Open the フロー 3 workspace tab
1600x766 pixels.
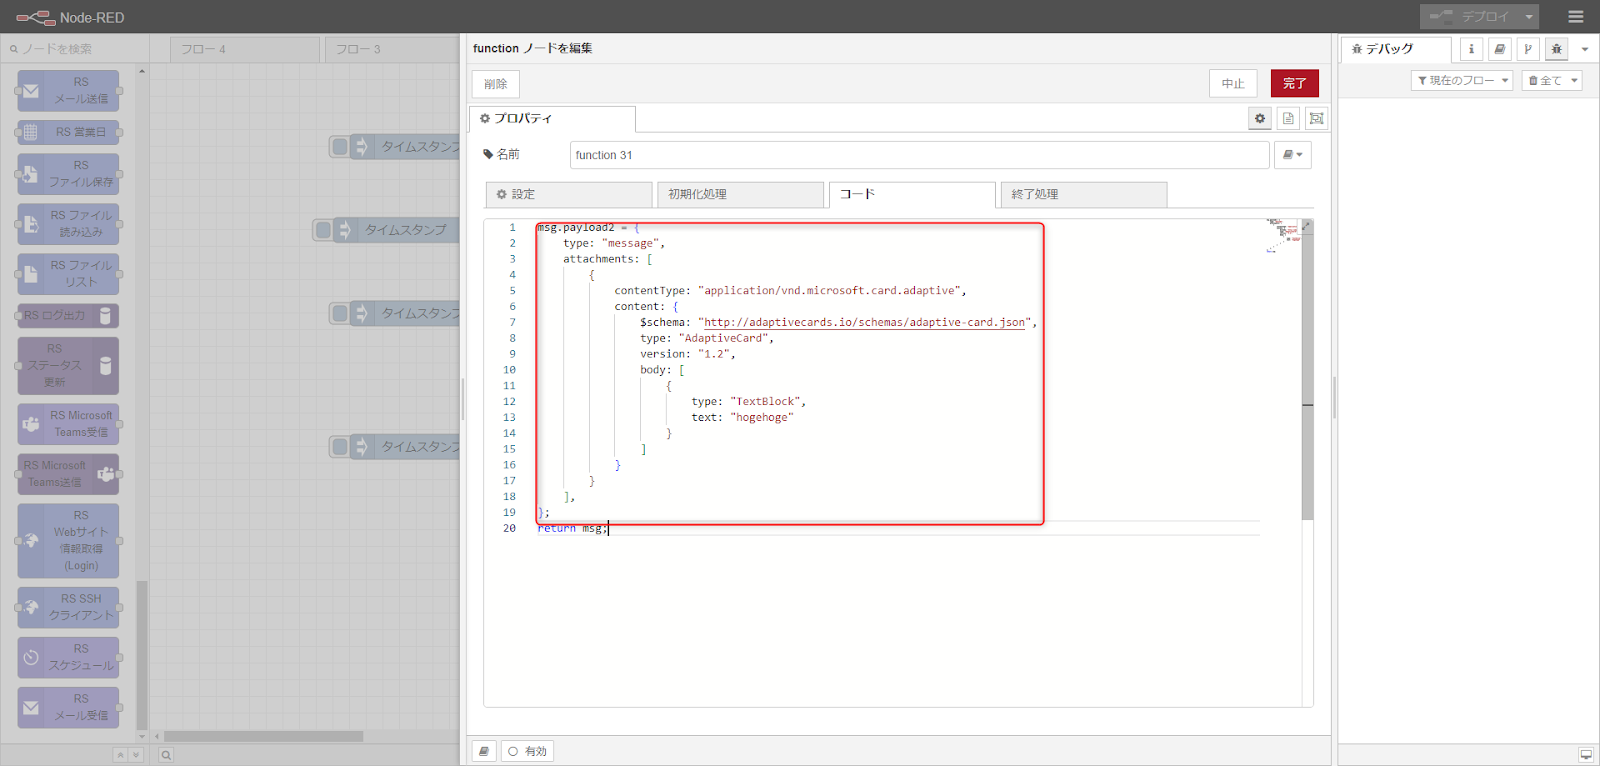click(x=392, y=49)
